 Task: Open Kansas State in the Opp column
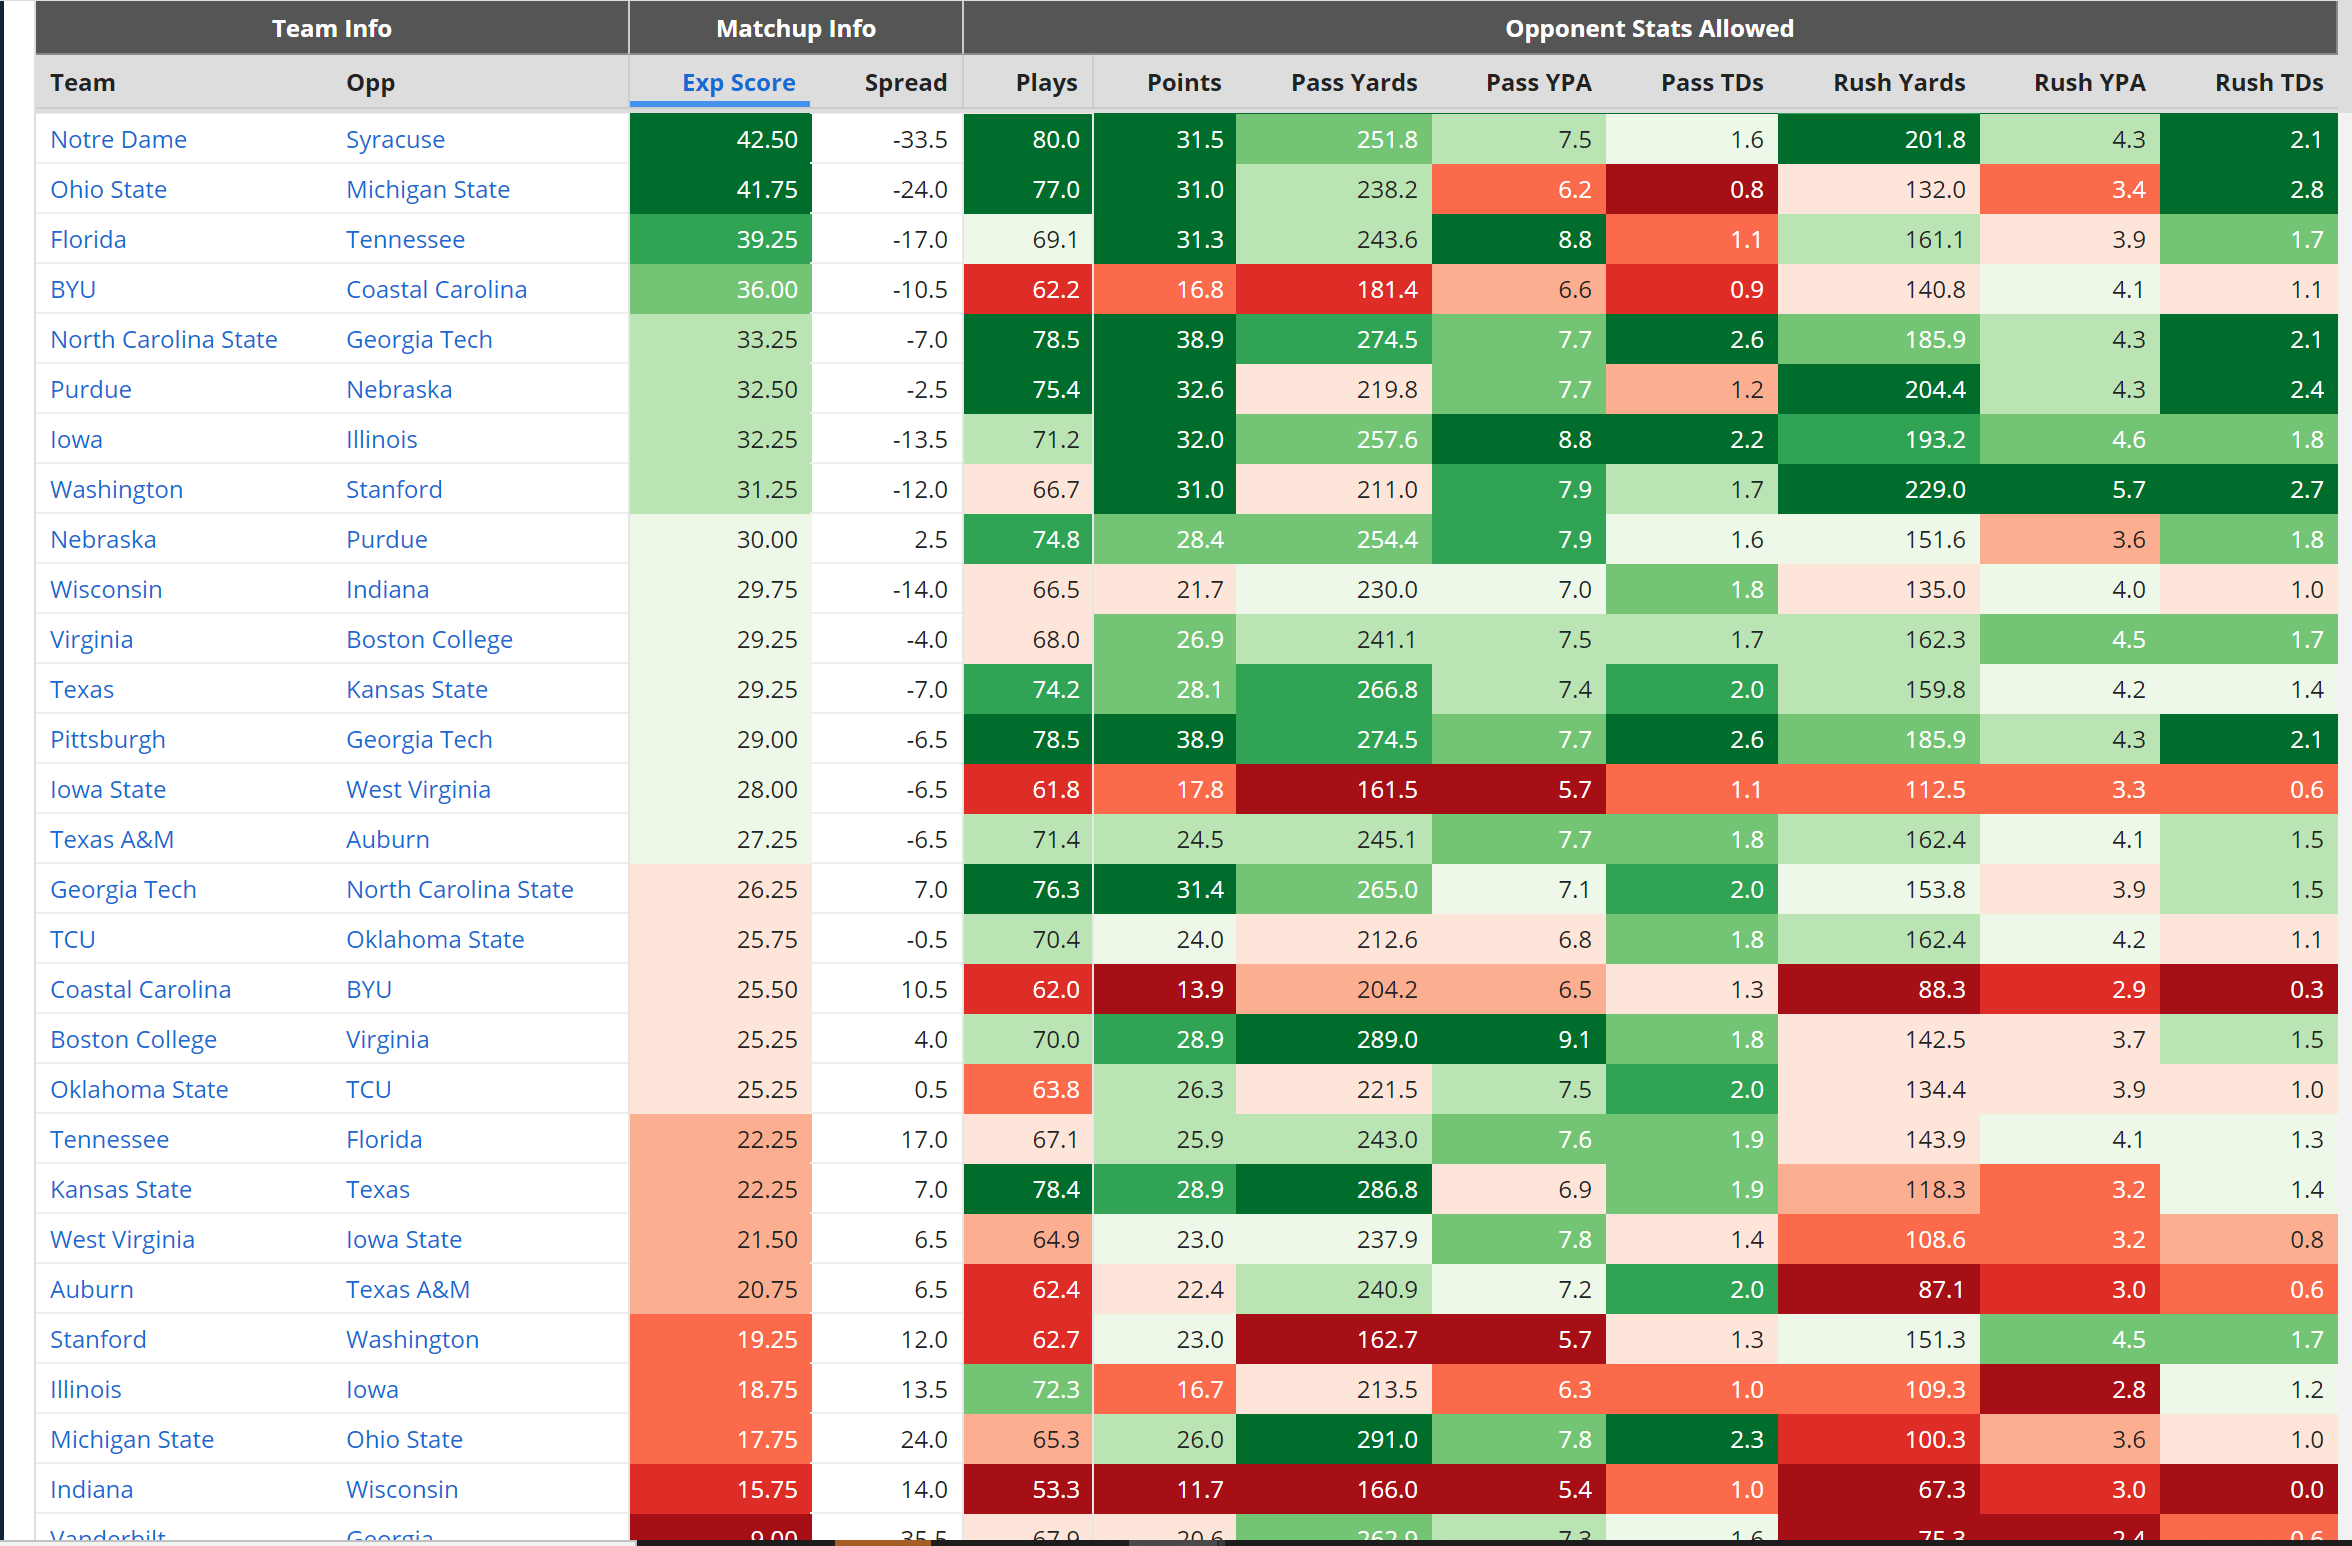417,689
